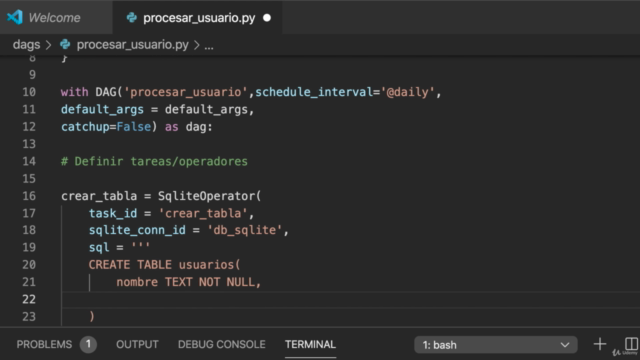Image resolution: width=640 pixels, height=360 pixels.
Task: Click the closing parenthesis on line 23
Action: pyautogui.click(x=92, y=316)
